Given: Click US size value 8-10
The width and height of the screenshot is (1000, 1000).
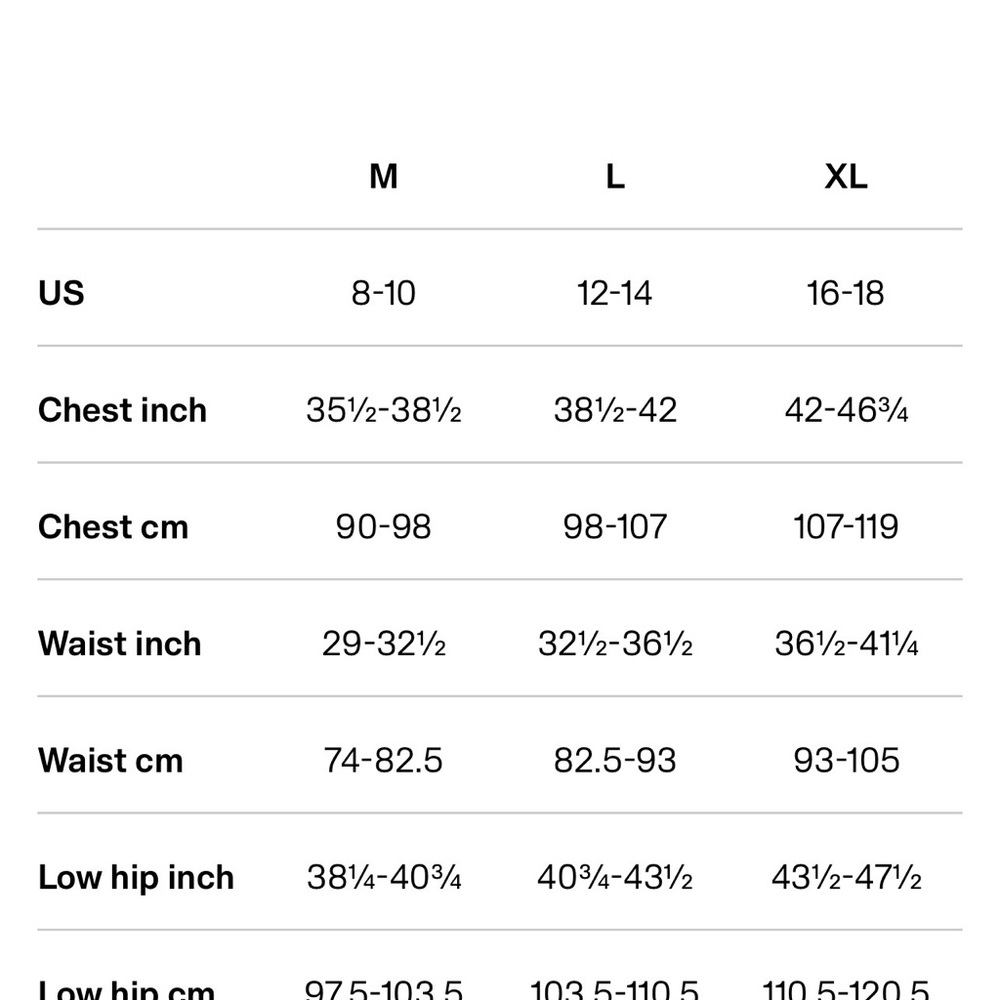Looking at the screenshot, I should pyautogui.click(x=383, y=293).
